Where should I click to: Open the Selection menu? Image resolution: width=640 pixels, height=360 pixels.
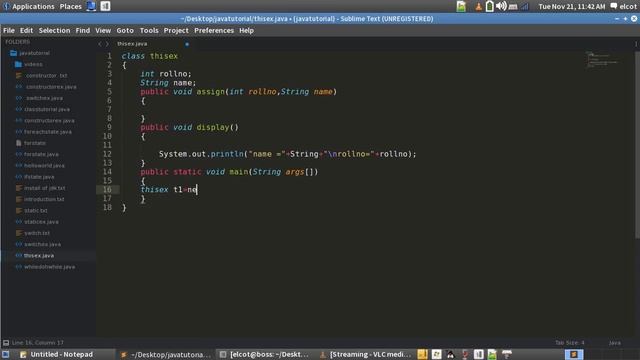54,31
